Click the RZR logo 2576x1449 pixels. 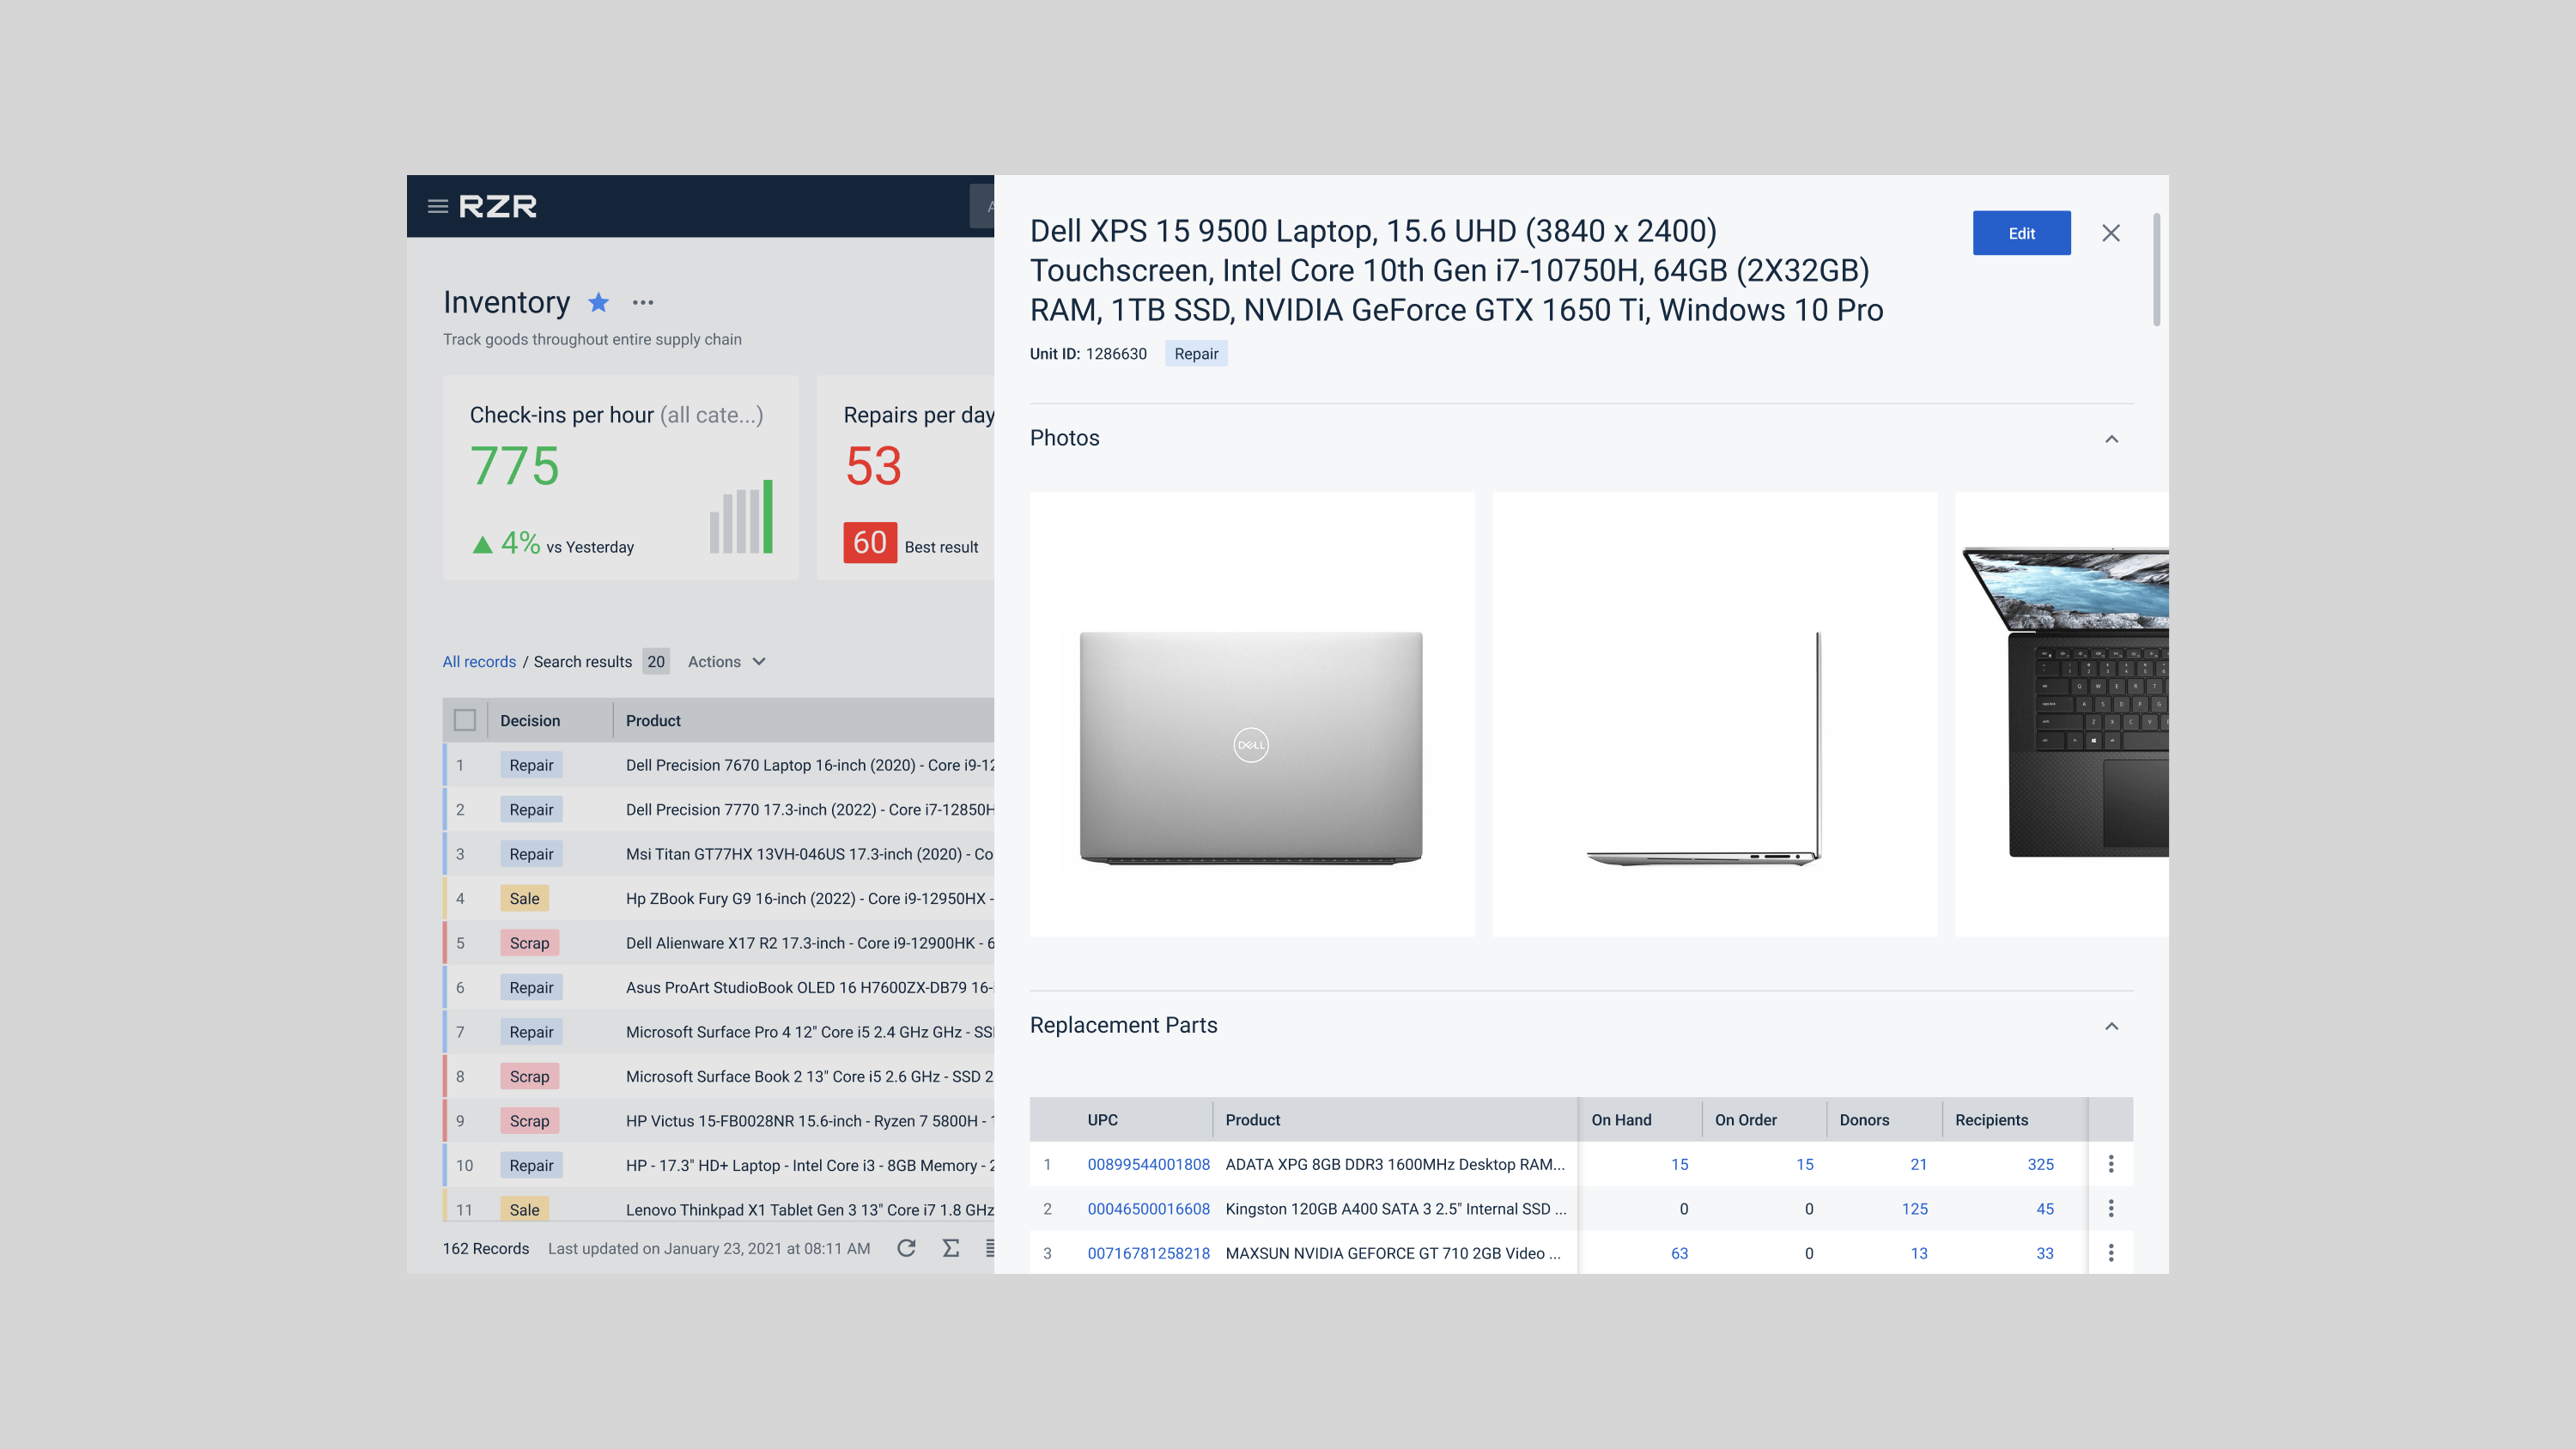497,207
